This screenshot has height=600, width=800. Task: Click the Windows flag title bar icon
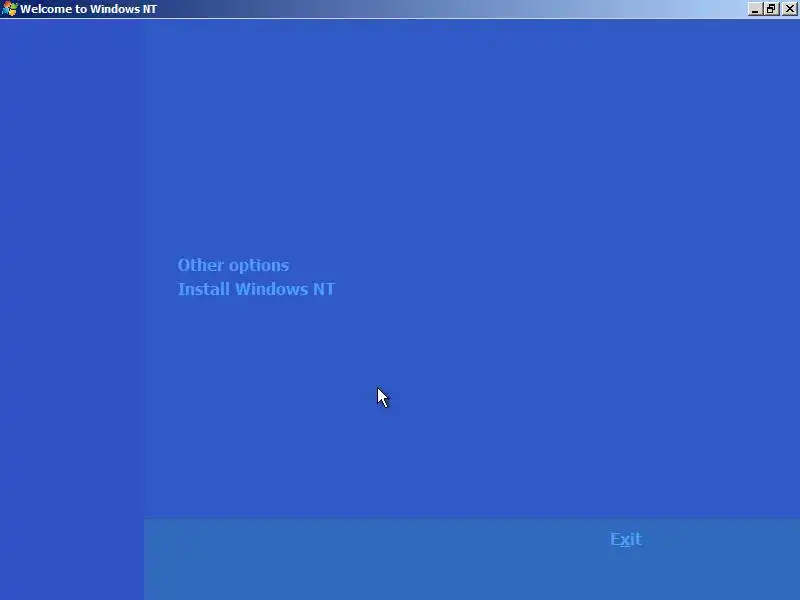[10, 9]
